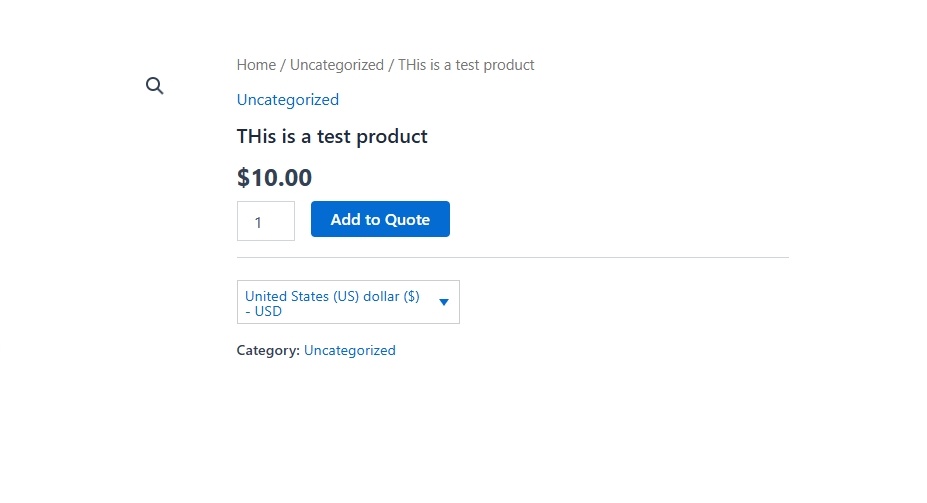This screenshot has height=503, width=927.
Task: Expand the currency selector dropdown
Action: [348, 302]
